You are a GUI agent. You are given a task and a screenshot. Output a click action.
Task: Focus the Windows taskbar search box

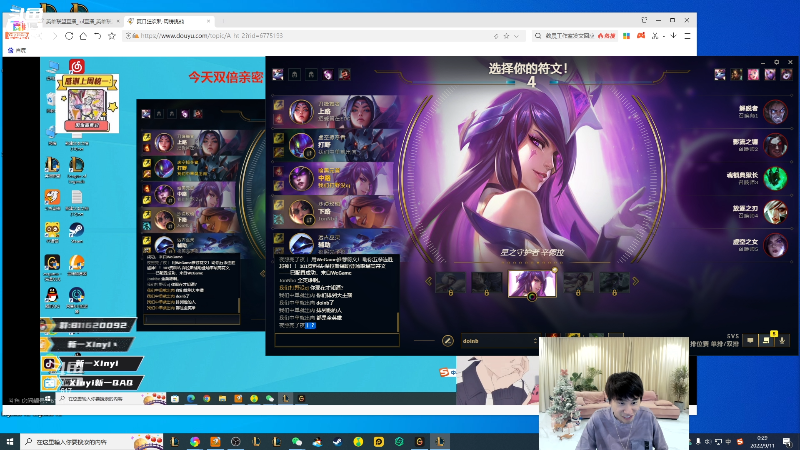pos(92,441)
